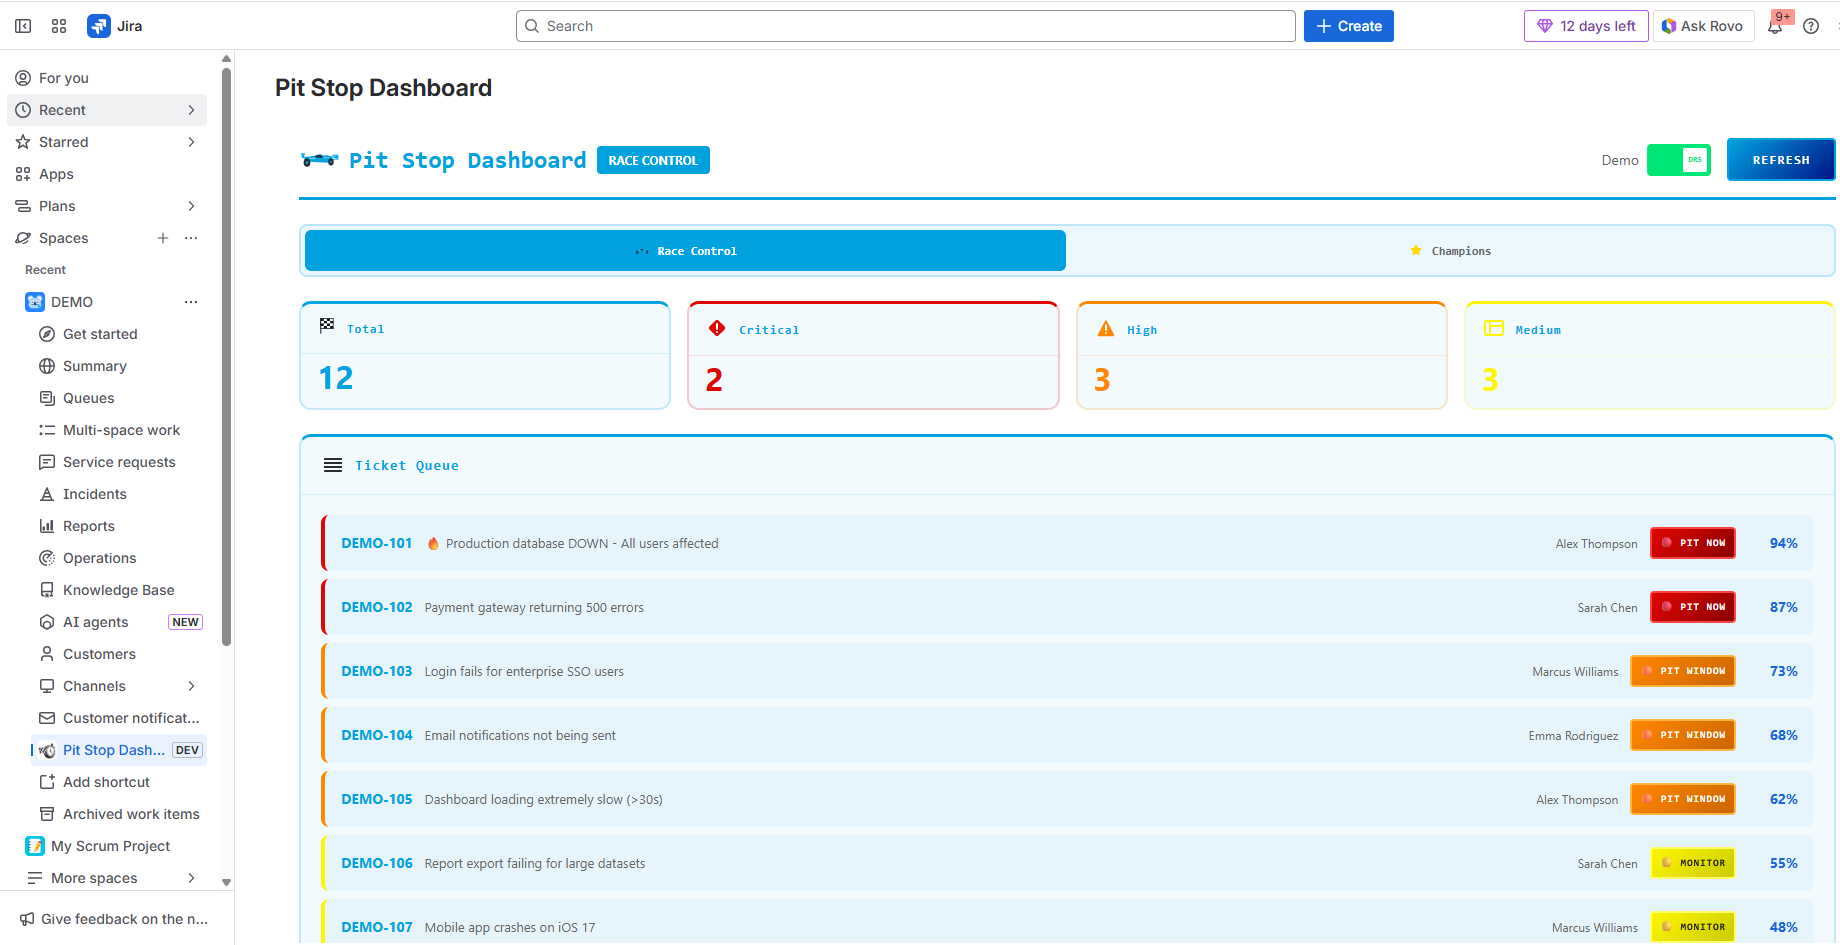
Task: Click PIT NOW badge on DEMO-101
Action: coord(1693,543)
